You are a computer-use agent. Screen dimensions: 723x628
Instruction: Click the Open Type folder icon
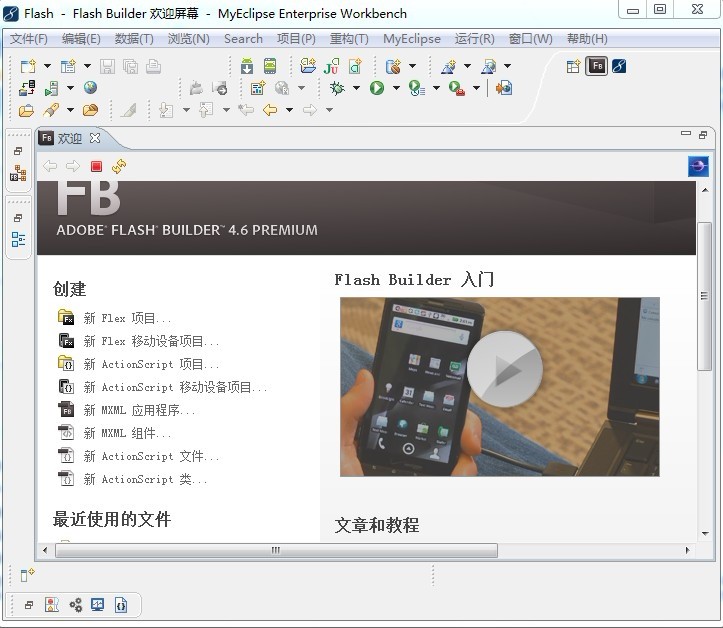[26, 110]
